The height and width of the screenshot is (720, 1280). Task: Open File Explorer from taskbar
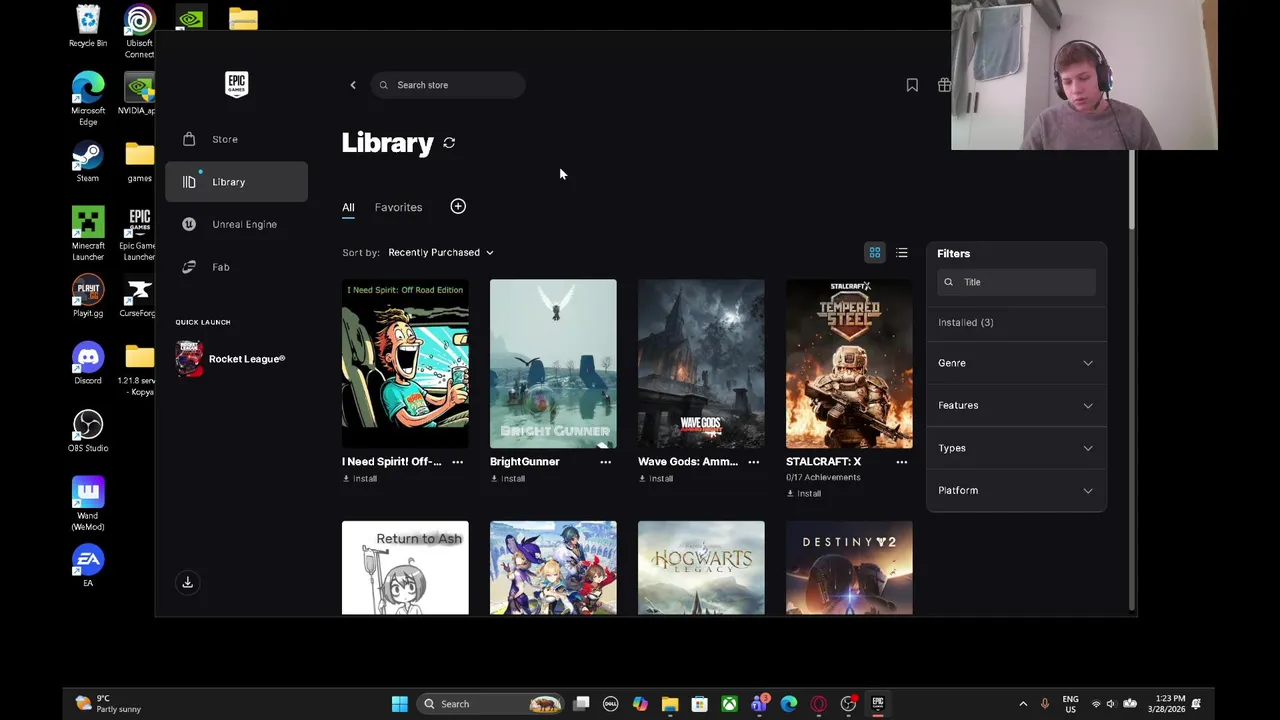pos(670,704)
